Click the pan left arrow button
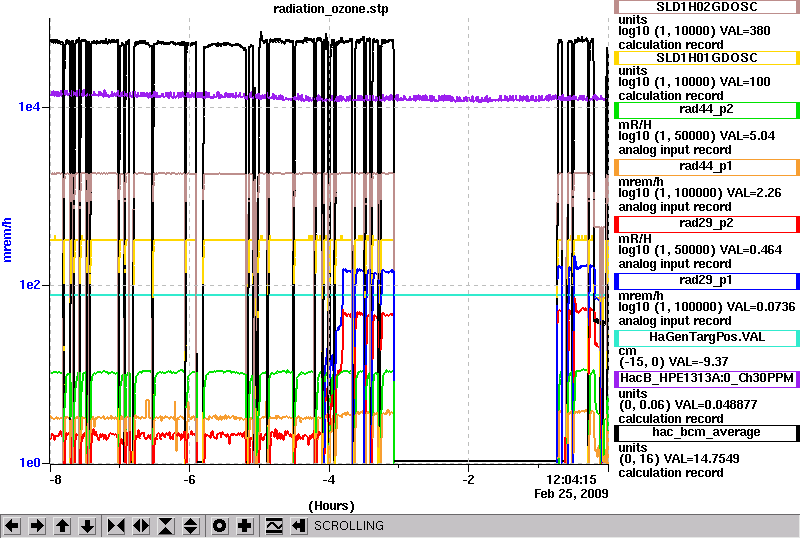 12,526
